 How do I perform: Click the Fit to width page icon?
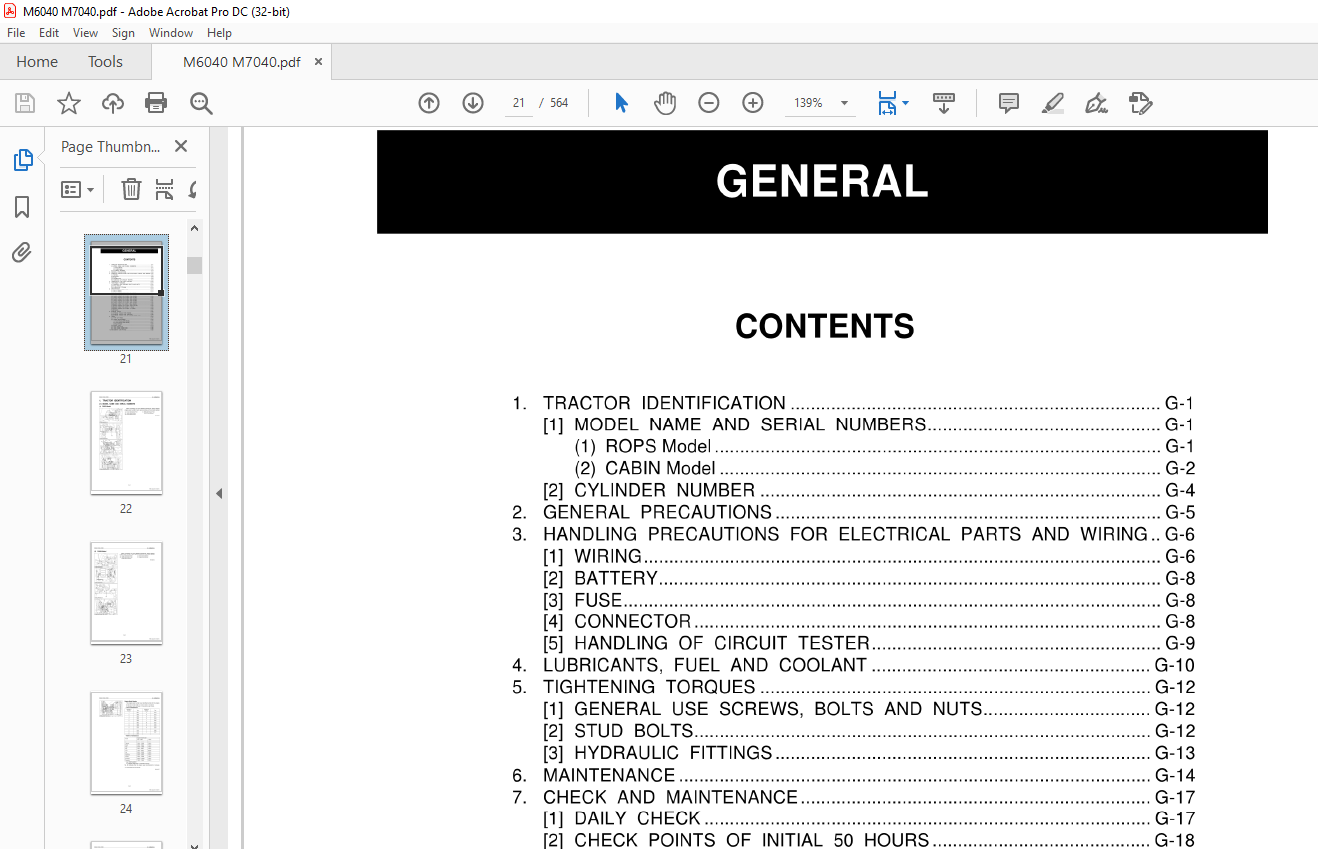point(887,103)
